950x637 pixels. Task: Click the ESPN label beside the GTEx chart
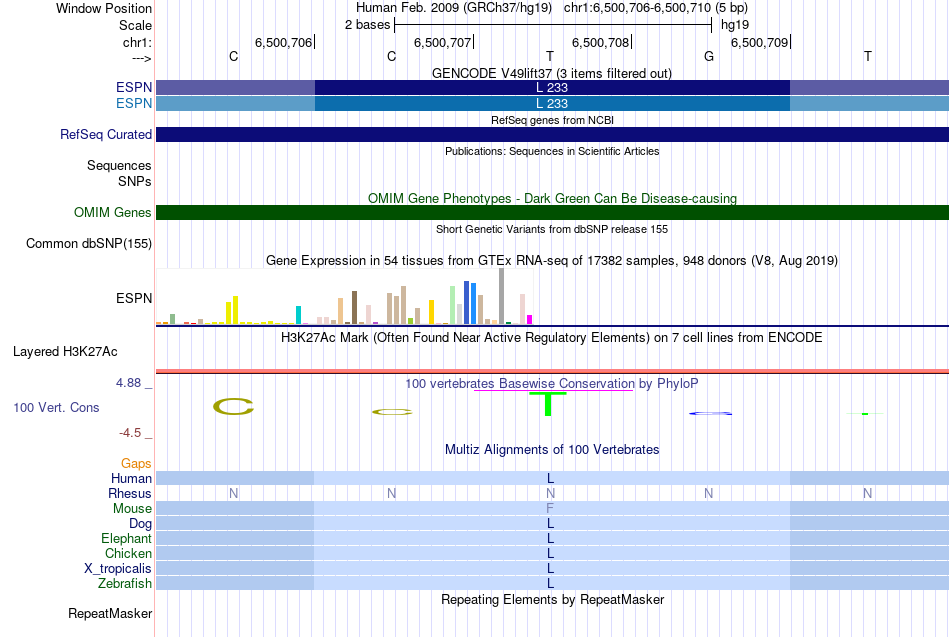134,298
